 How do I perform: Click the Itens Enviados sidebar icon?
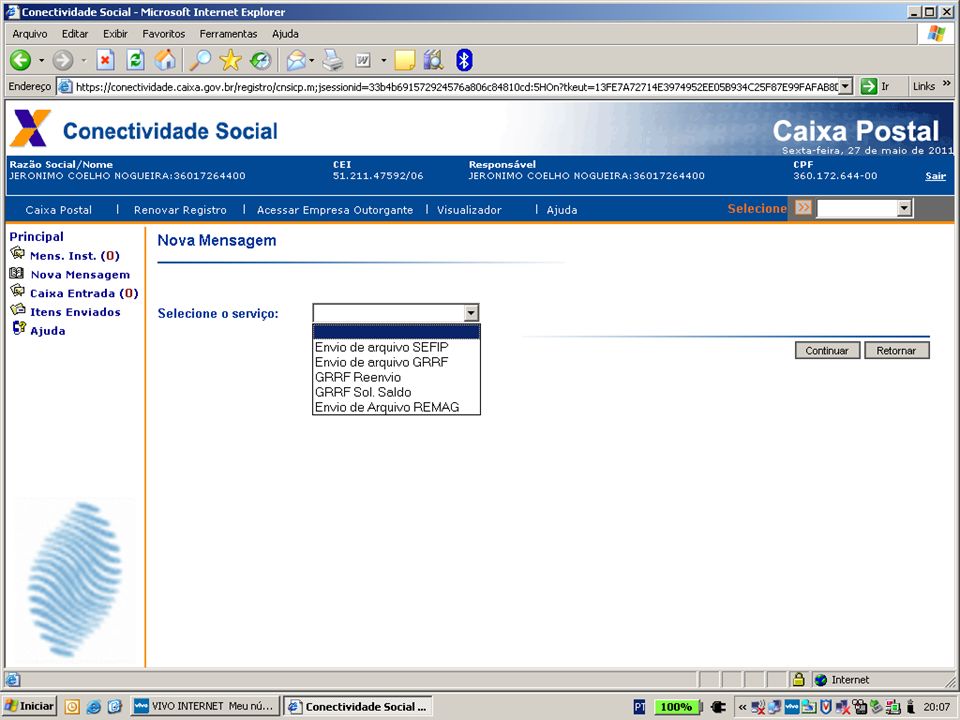(x=18, y=310)
